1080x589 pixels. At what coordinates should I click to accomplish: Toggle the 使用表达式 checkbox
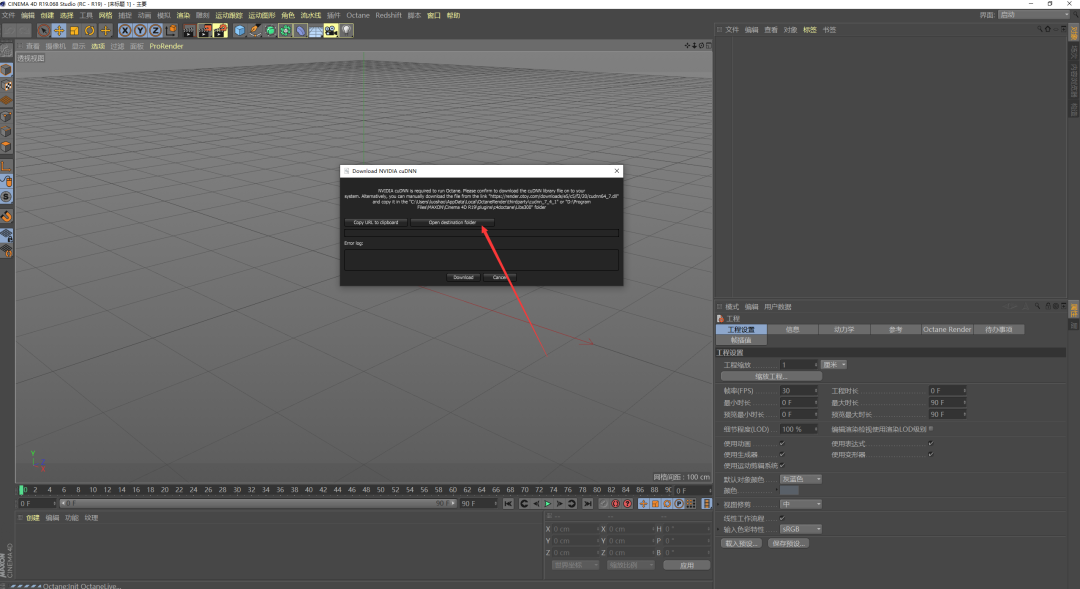931,444
